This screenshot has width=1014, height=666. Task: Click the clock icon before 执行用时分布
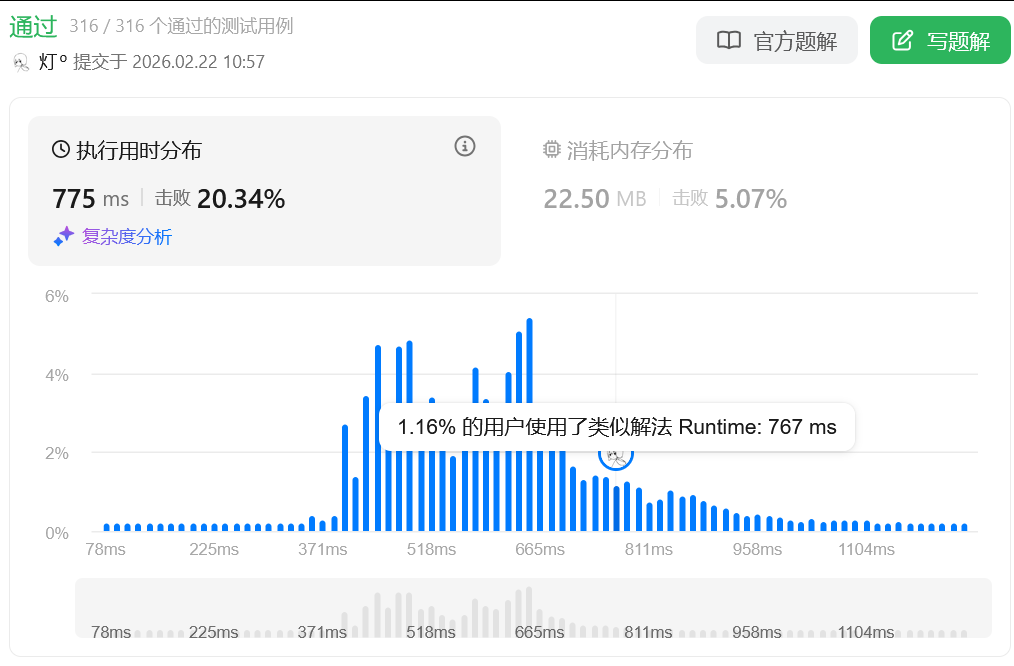click(x=61, y=150)
